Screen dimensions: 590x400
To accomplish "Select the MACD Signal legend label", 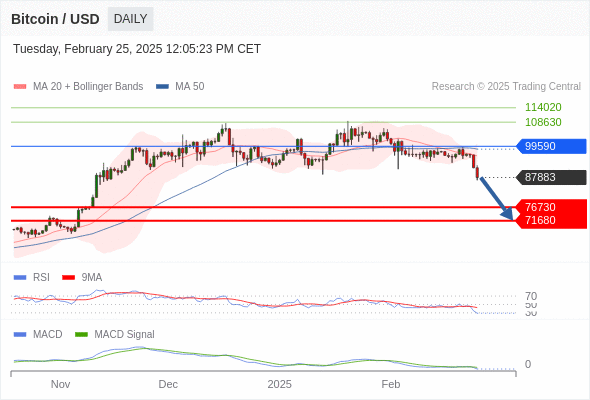I will point(124,335).
